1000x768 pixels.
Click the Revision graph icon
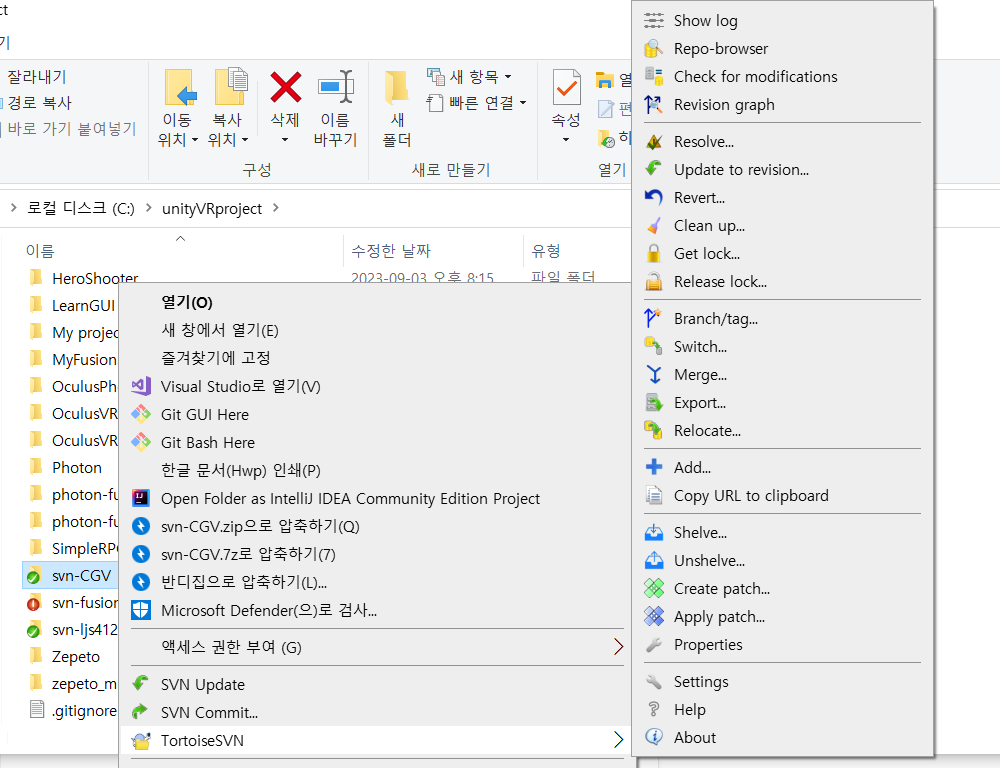[654, 105]
